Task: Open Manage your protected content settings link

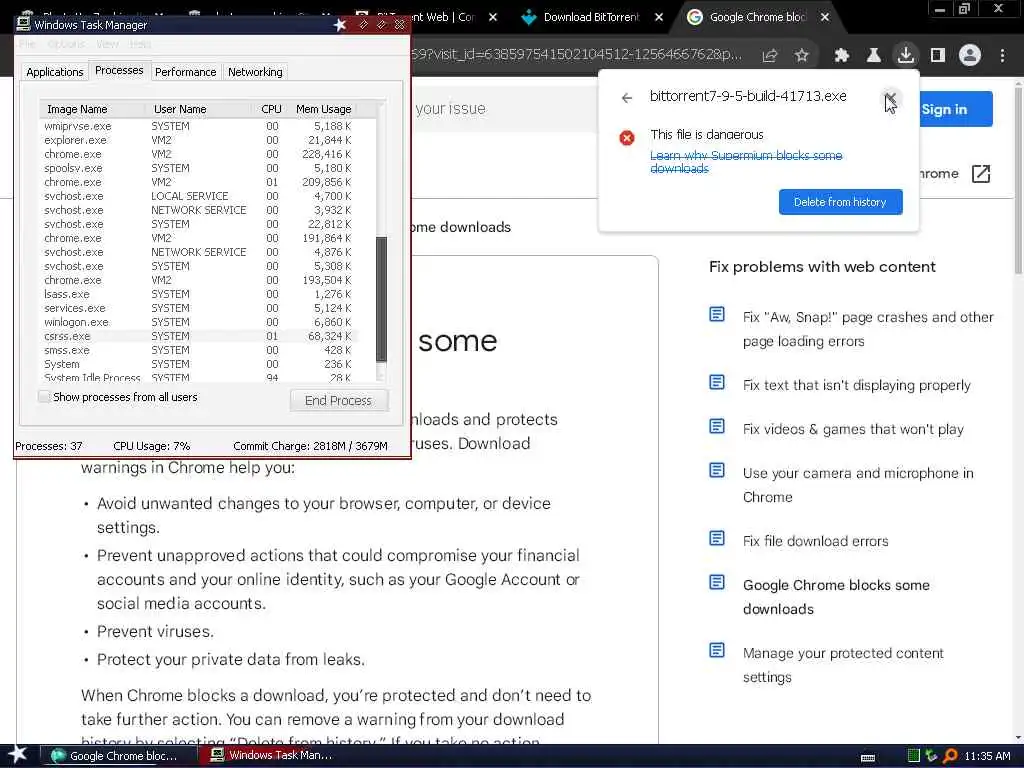Action: point(843,665)
